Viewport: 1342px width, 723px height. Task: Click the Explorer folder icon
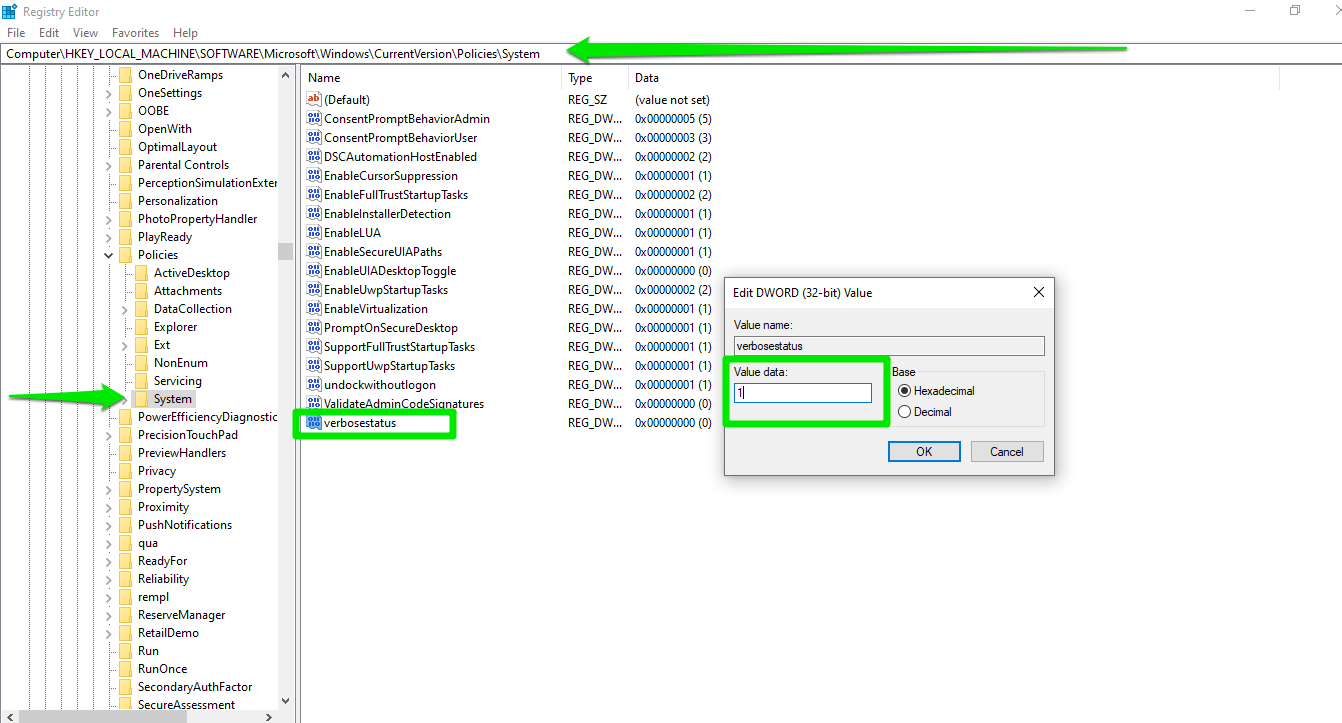click(141, 327)
